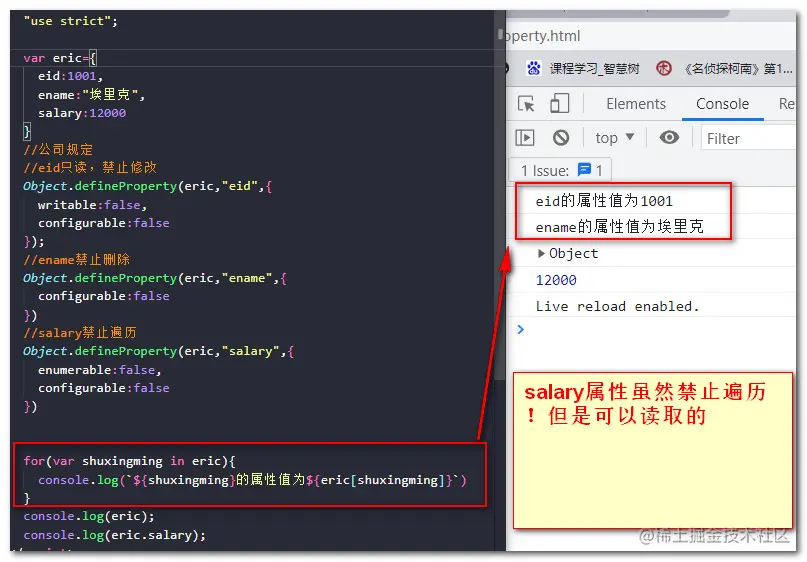Screen dimensions: 807x562
Task: Click the "eid的属性值为1001" log line
Action: pos(604,201)
